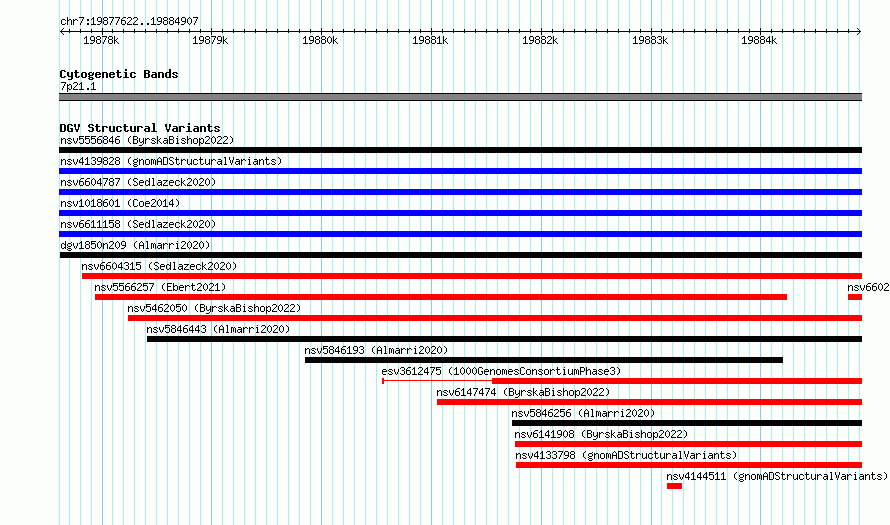890x525 pixels.
Task: Click the gray 7p21.1 cytogenetic band bar
Action: coord(460,97)
